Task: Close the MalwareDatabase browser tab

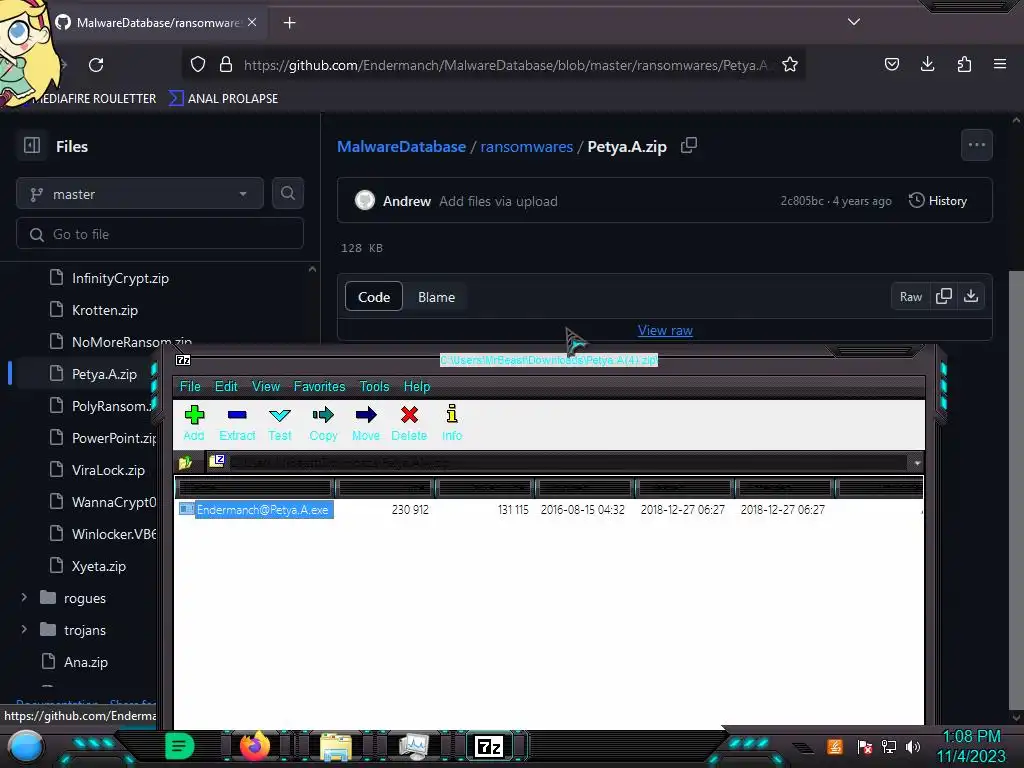Action: tap(252, 22)
